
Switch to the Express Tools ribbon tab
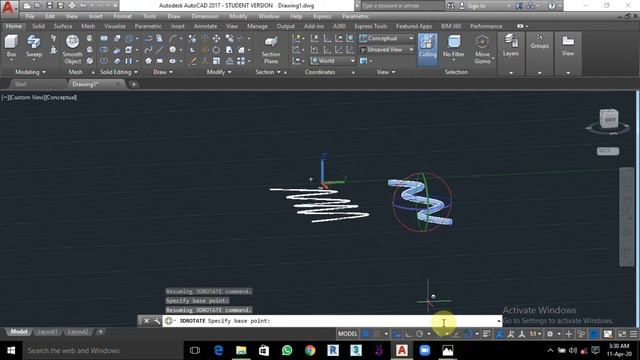[x=371, y=26]
